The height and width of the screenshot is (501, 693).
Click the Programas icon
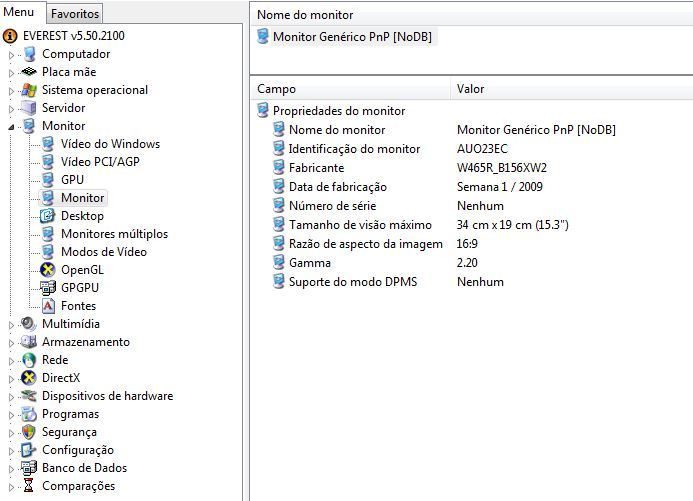click(x=29, y=414)
